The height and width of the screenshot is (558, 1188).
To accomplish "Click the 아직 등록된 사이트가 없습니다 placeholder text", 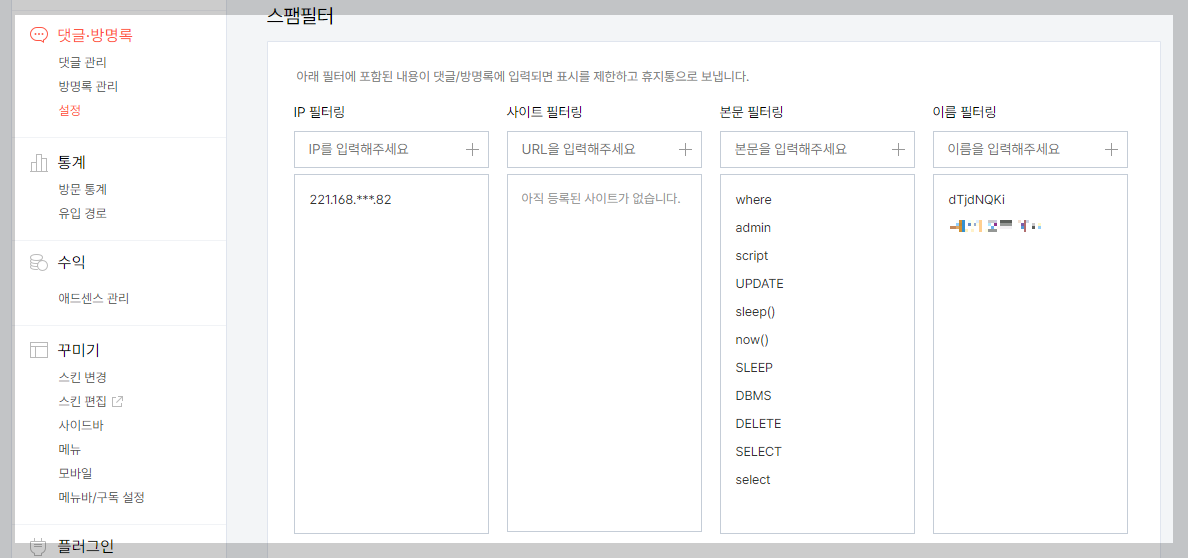I will click(x=602, y=199).
